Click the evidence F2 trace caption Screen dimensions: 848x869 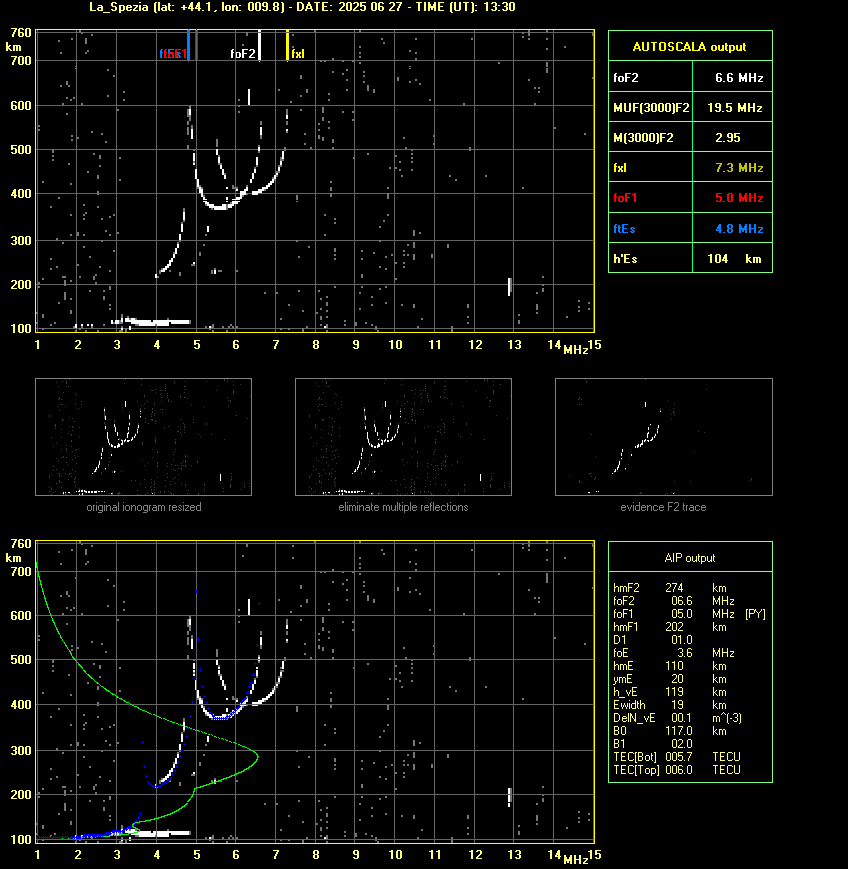pos(663,507)
